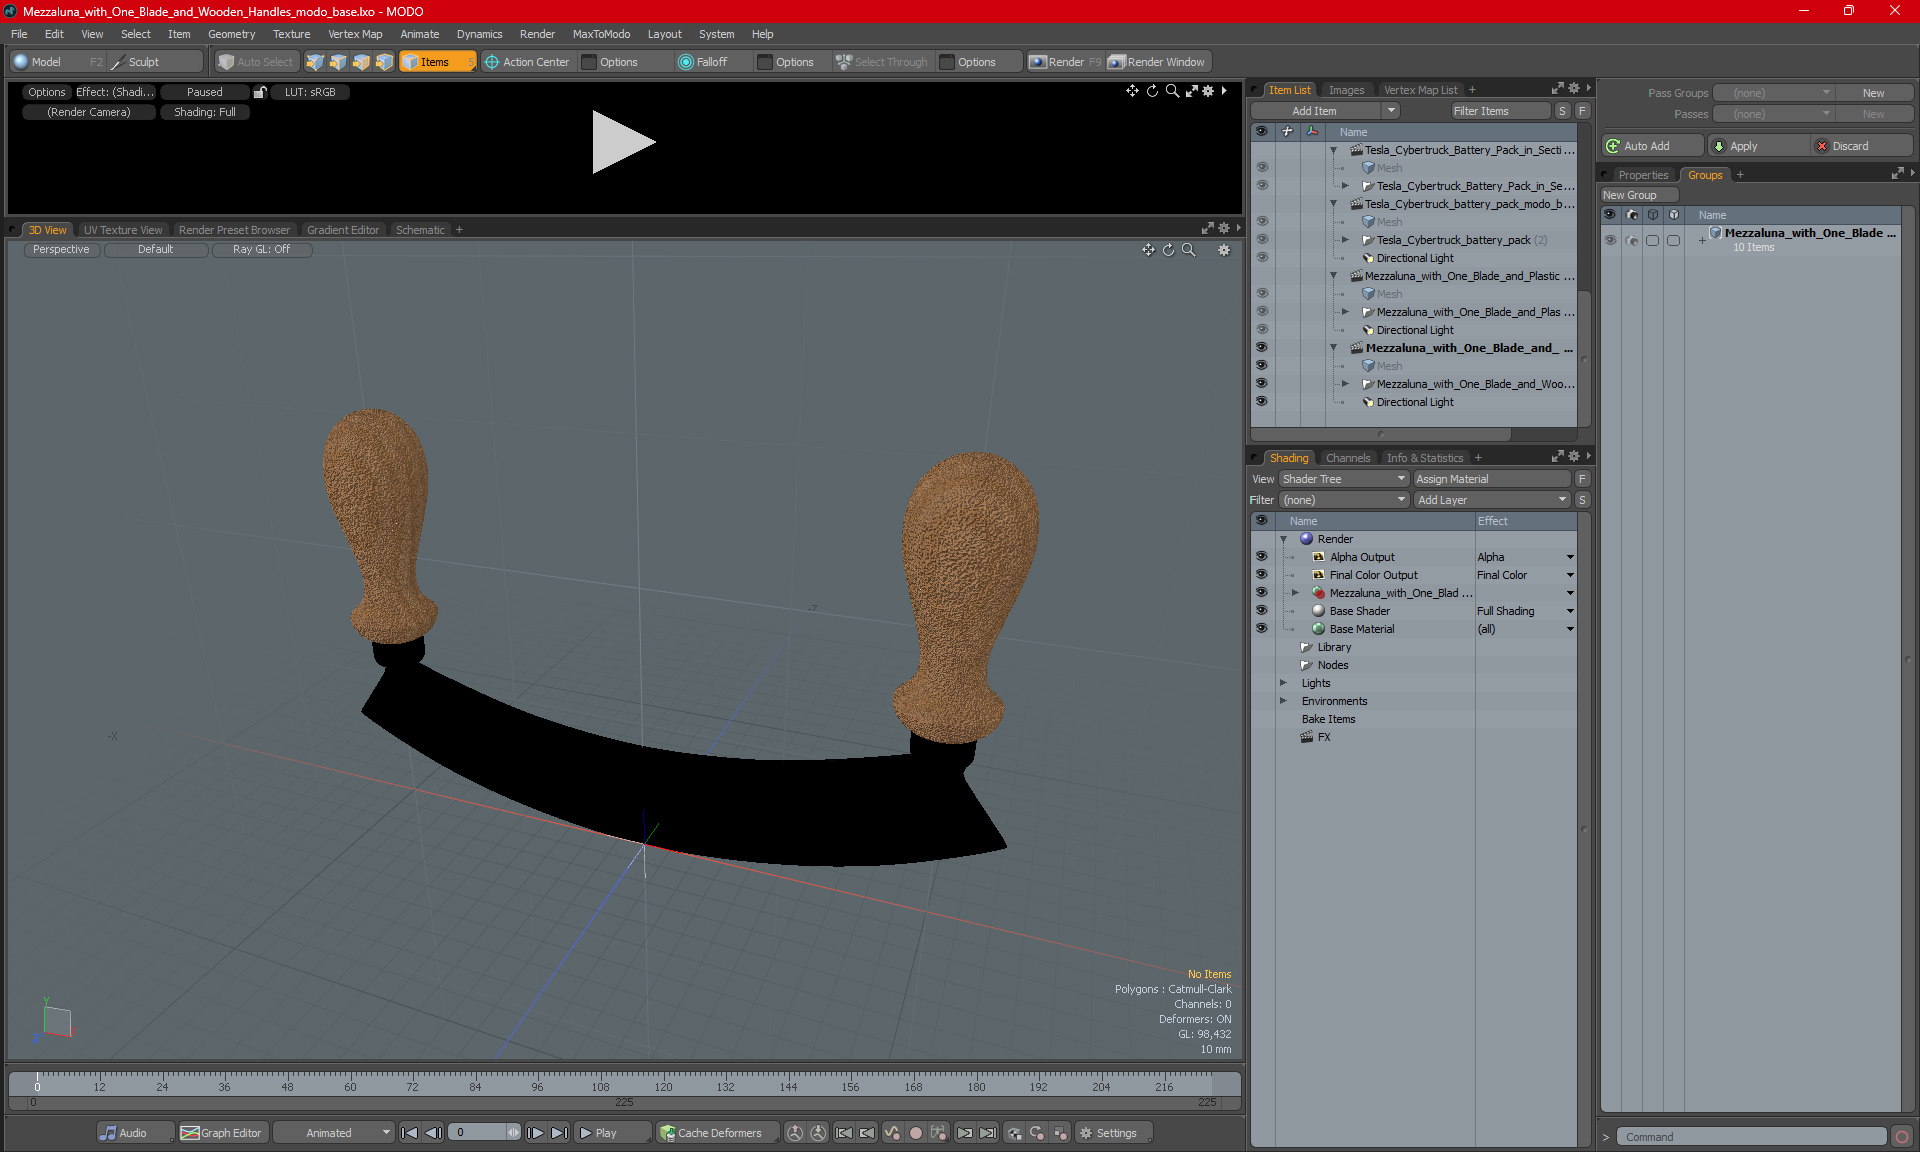Image resolution: width=1920 pixels, height=1152 pixels.
Task: Click the preview rotate view icon
Action: [1152, 91]
